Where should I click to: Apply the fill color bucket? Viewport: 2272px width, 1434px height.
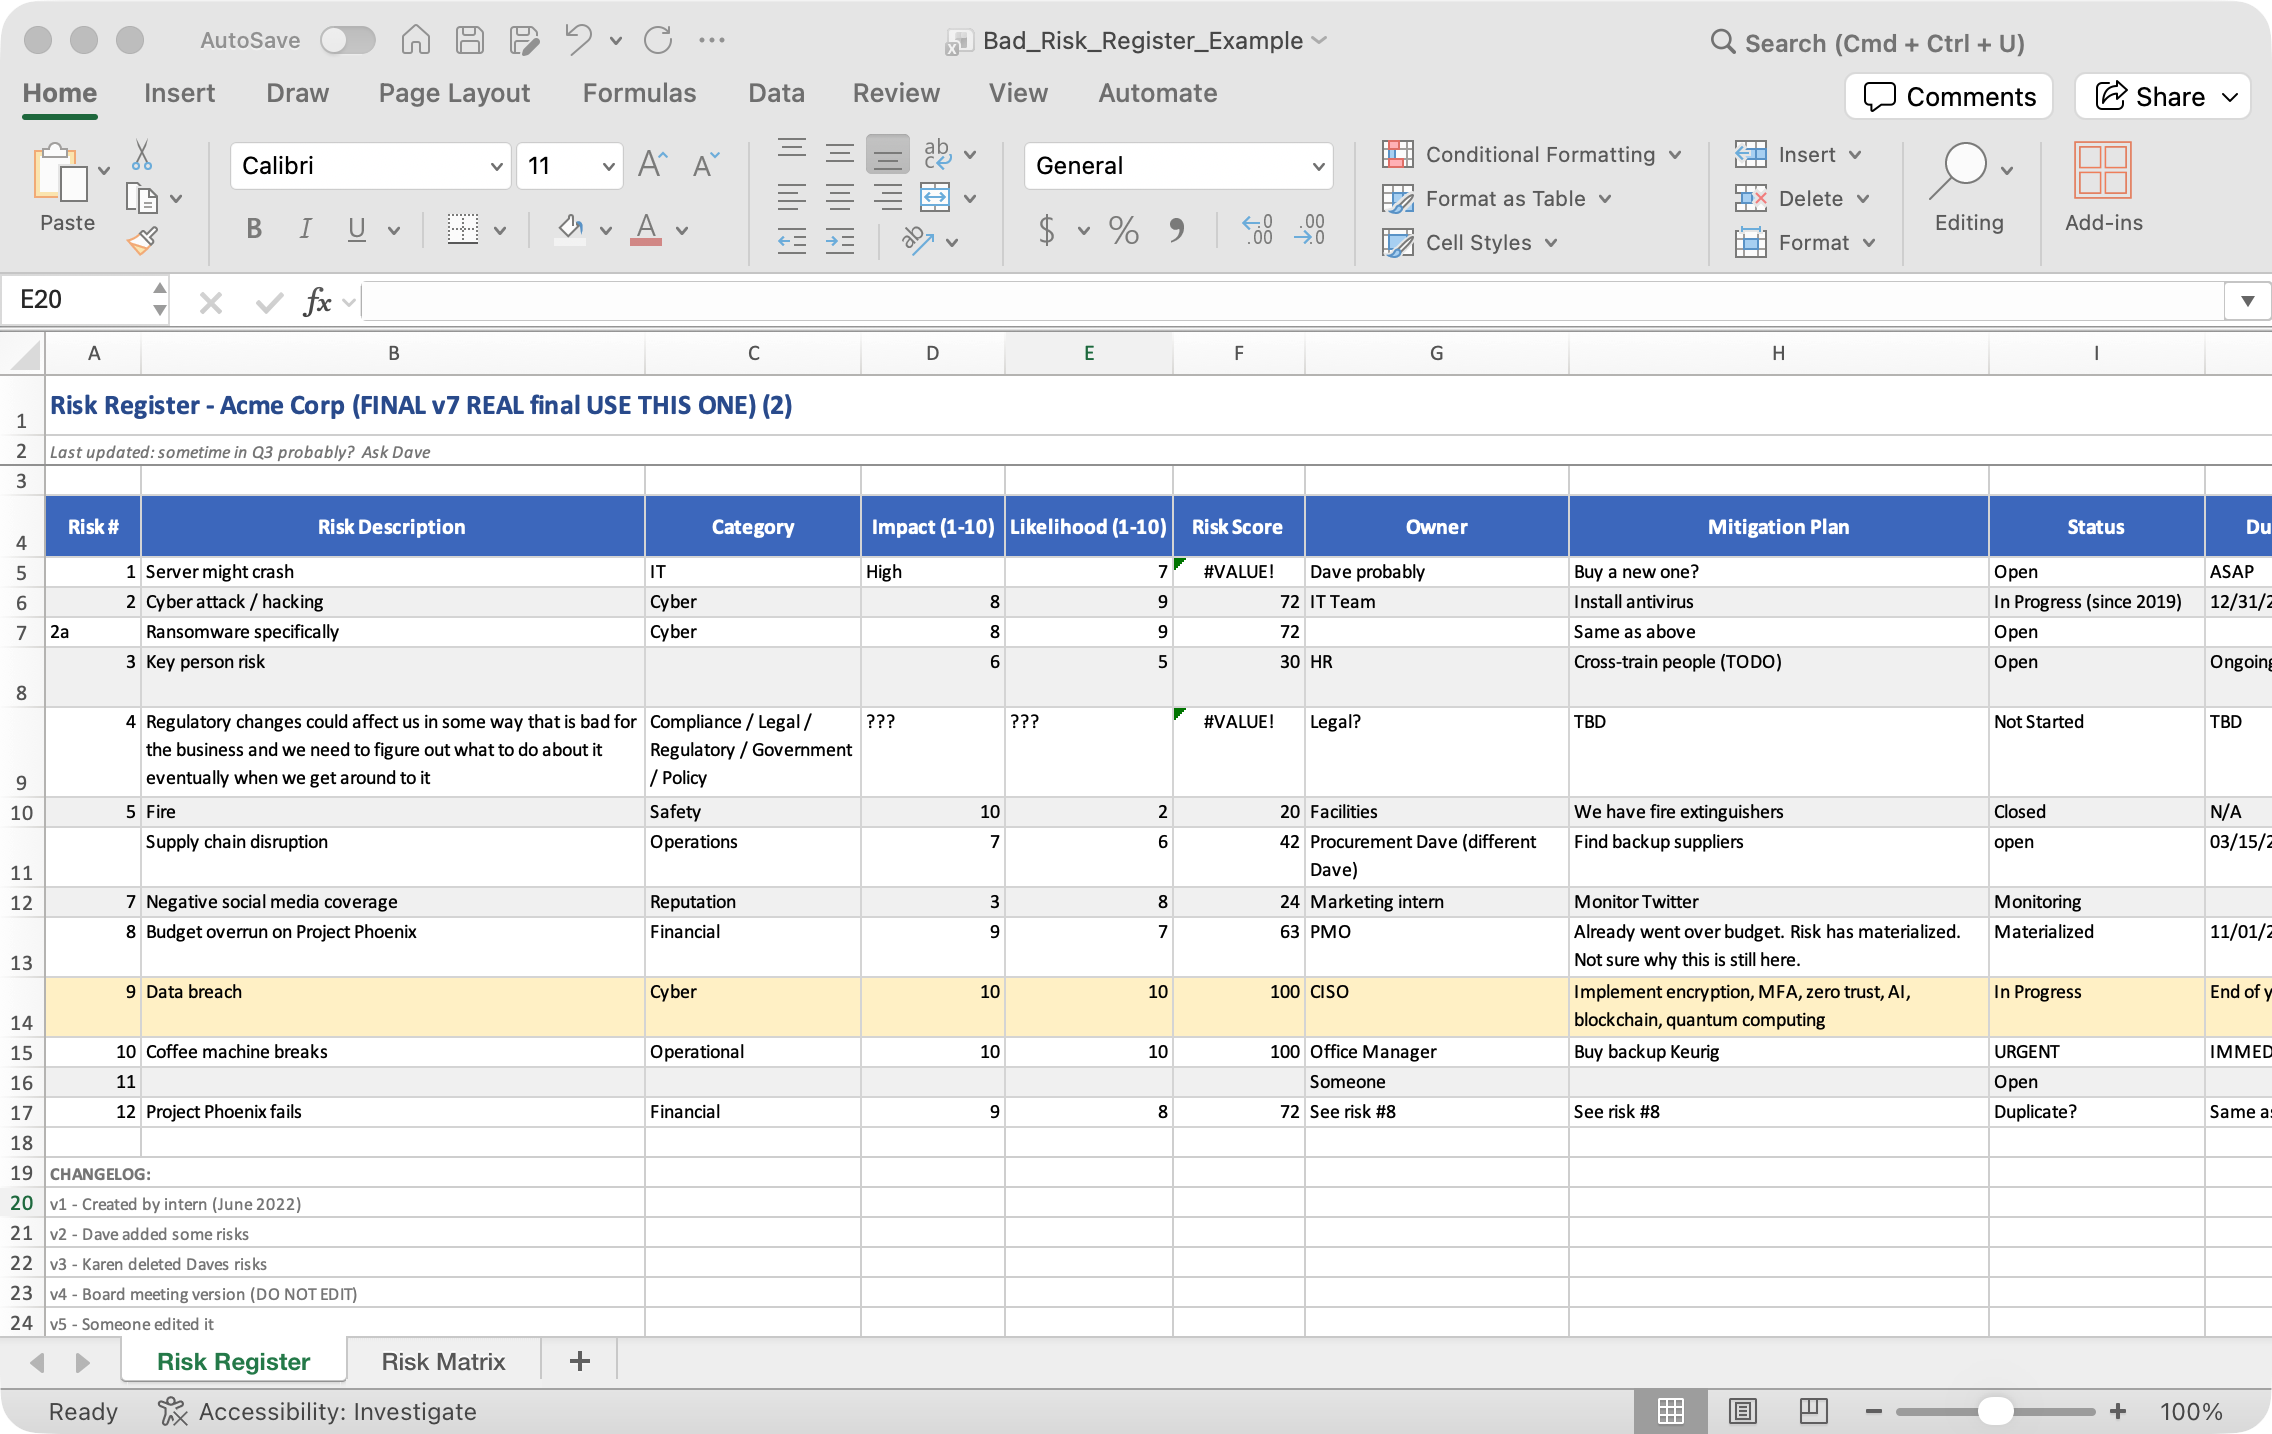[x=570, y=229]
